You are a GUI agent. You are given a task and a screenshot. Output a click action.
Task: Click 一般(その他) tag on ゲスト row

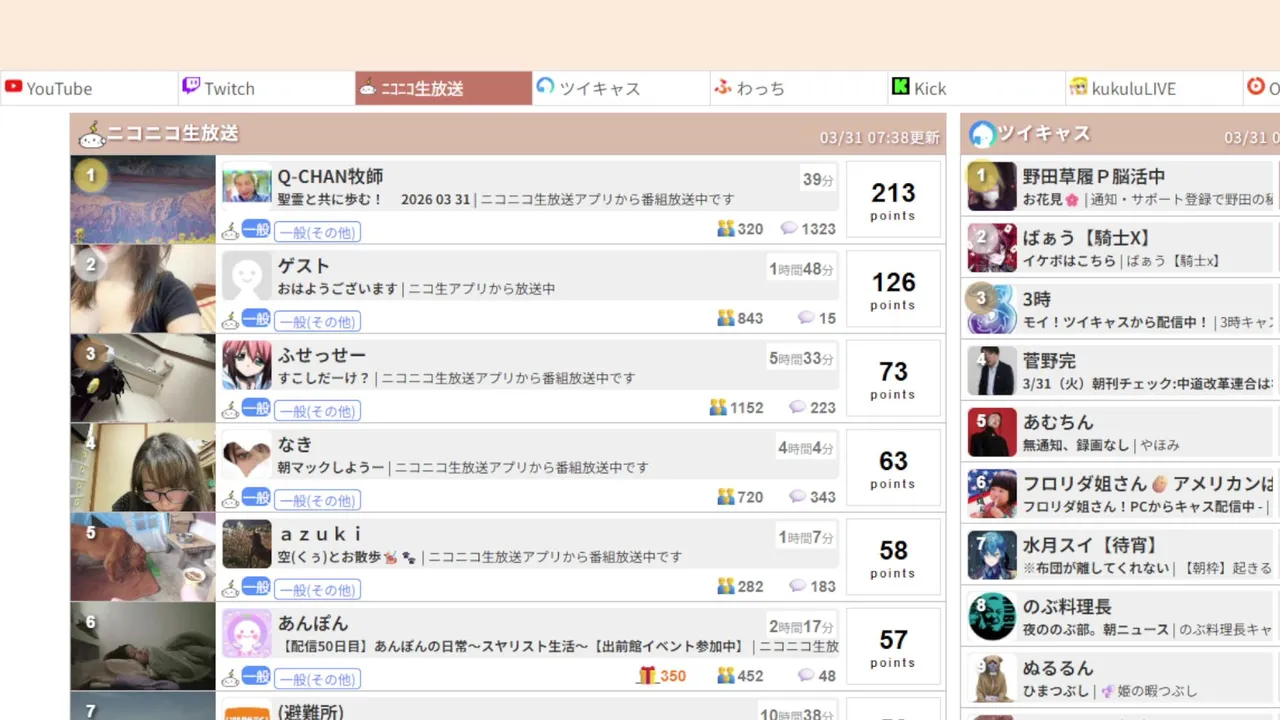[x=317, y=321]
